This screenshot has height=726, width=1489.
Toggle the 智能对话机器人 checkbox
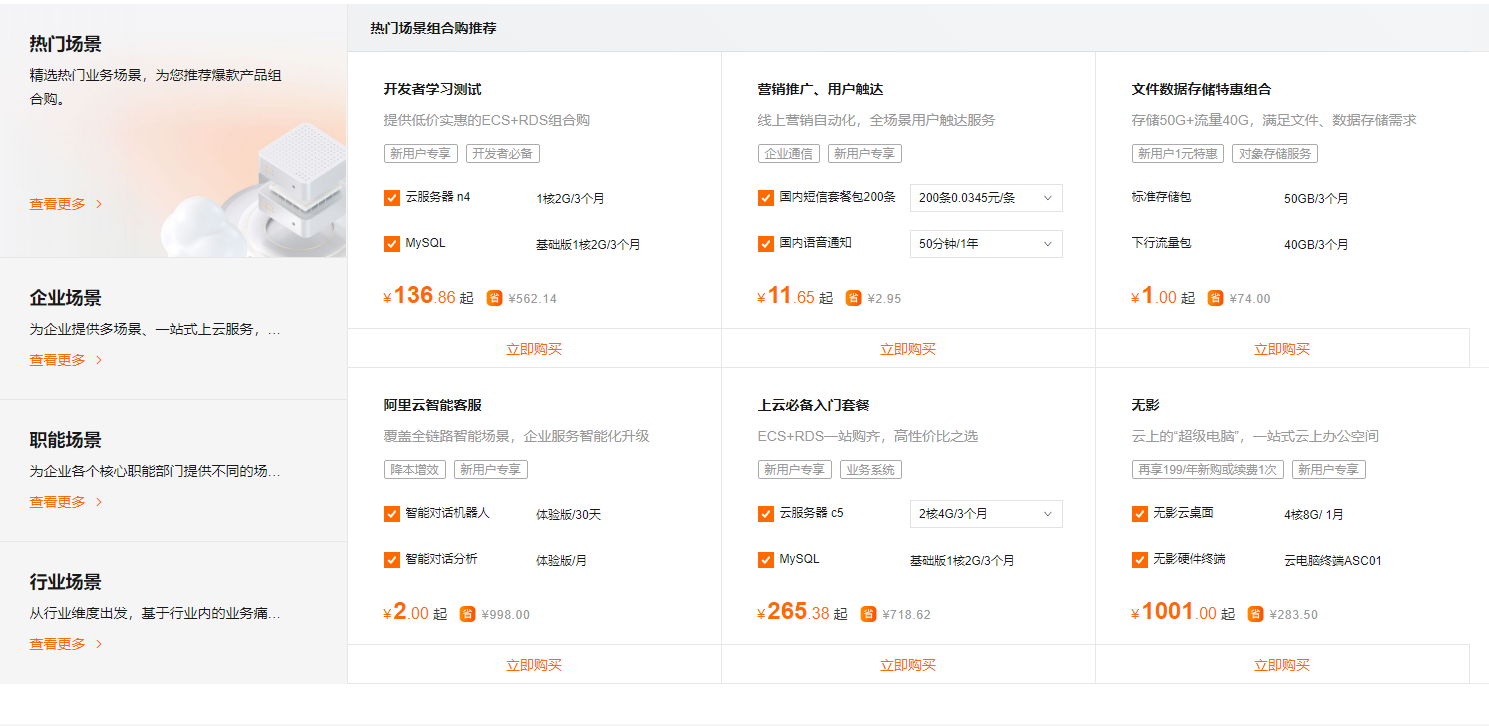pos(392,514)
